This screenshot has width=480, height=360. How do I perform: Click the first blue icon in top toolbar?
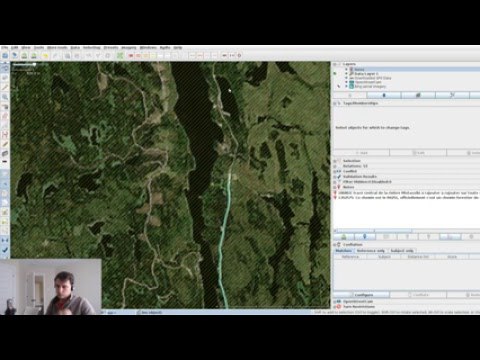click(x=5, y=55)
